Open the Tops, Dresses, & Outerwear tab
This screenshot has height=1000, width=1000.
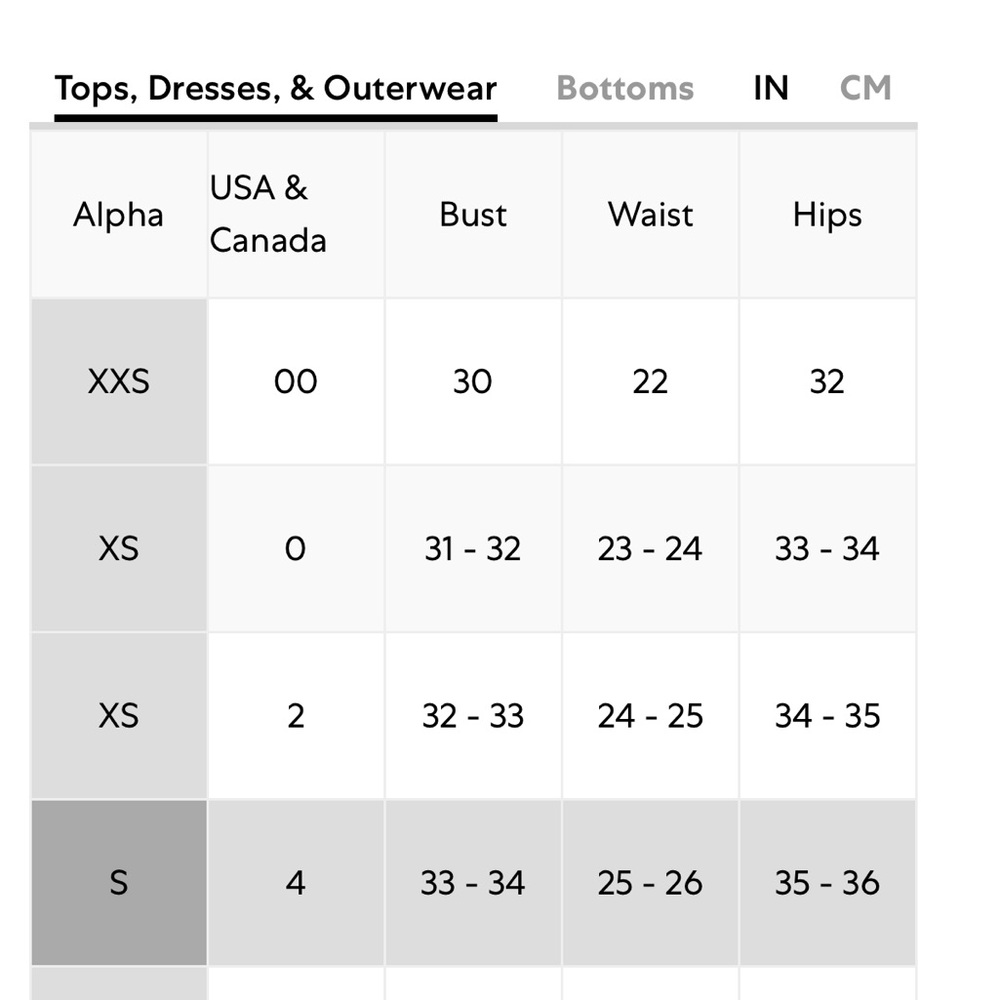click(275, 88)
